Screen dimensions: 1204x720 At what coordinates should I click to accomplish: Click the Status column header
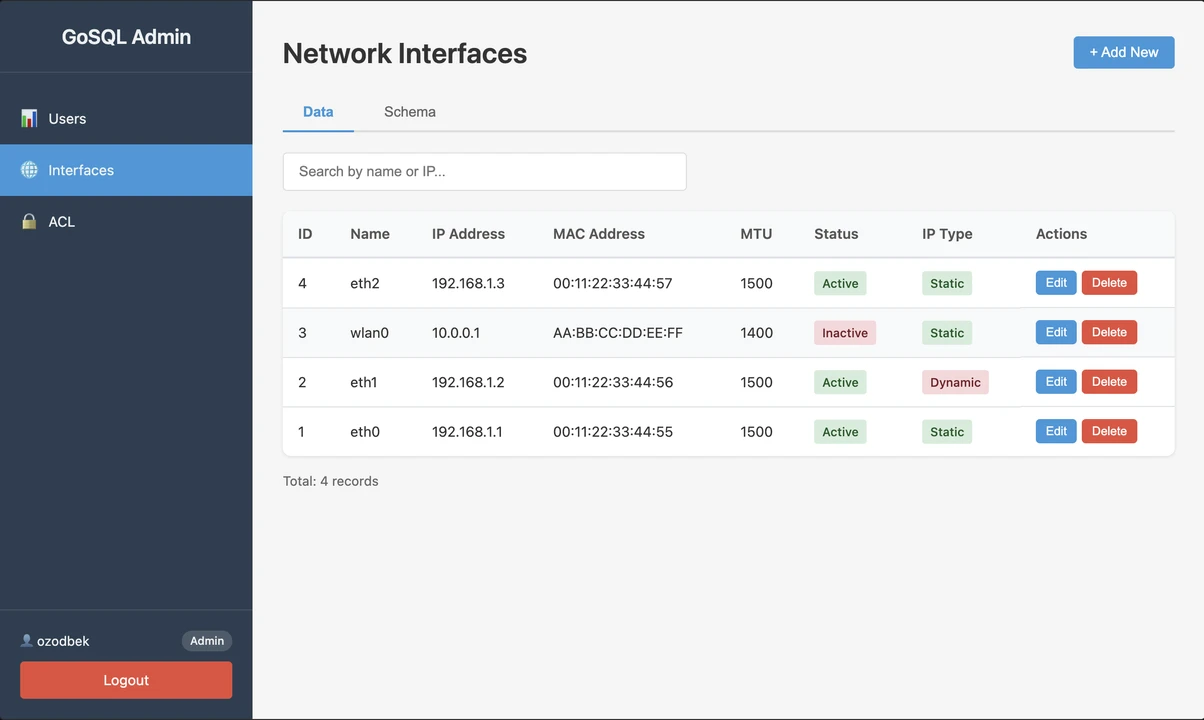(836, 234)
